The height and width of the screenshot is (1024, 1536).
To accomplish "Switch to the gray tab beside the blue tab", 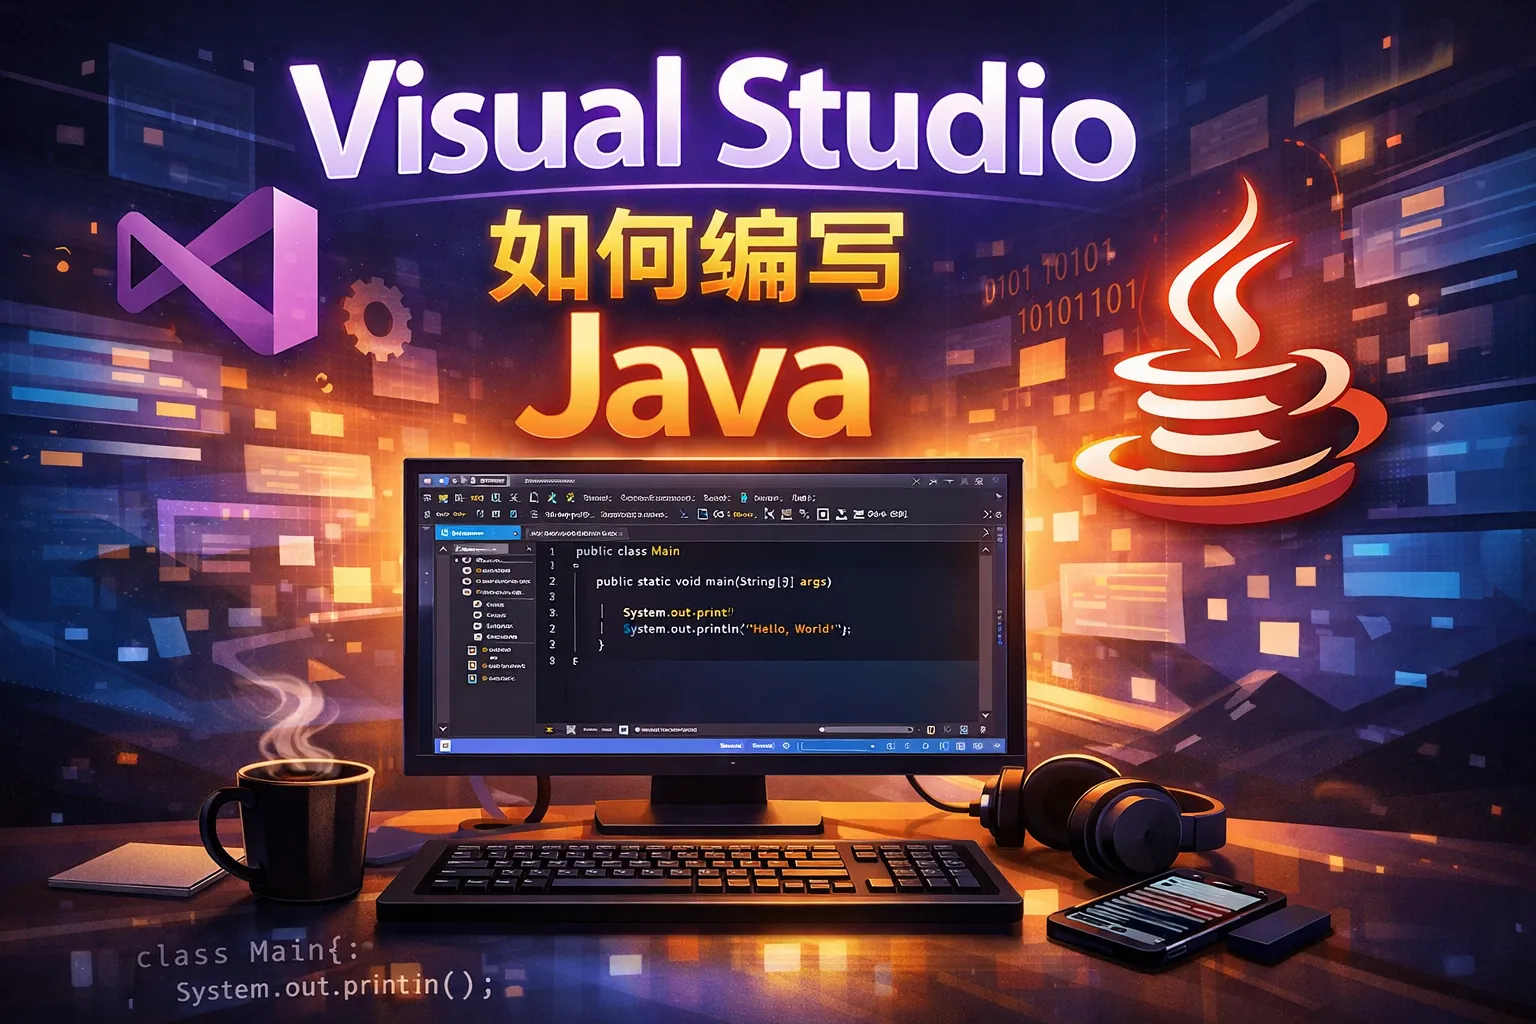I will [576, 534].
